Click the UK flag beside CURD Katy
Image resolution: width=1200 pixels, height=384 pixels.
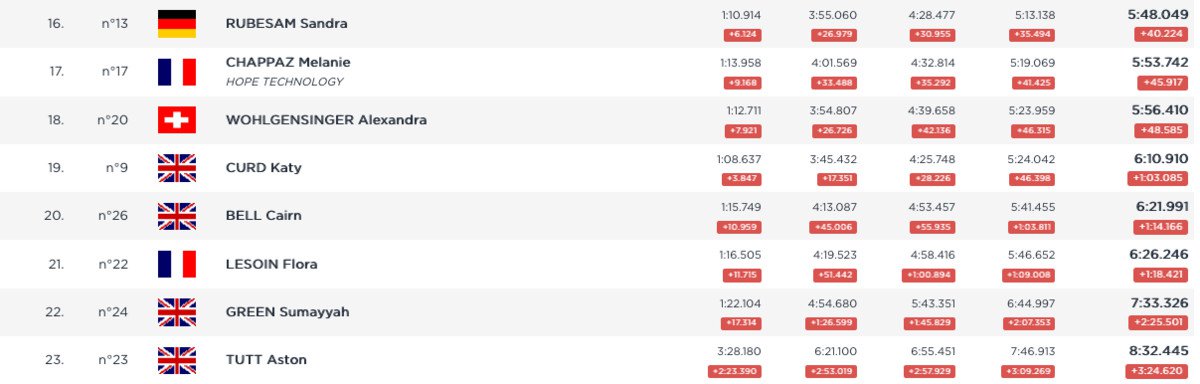pos(177,168)
